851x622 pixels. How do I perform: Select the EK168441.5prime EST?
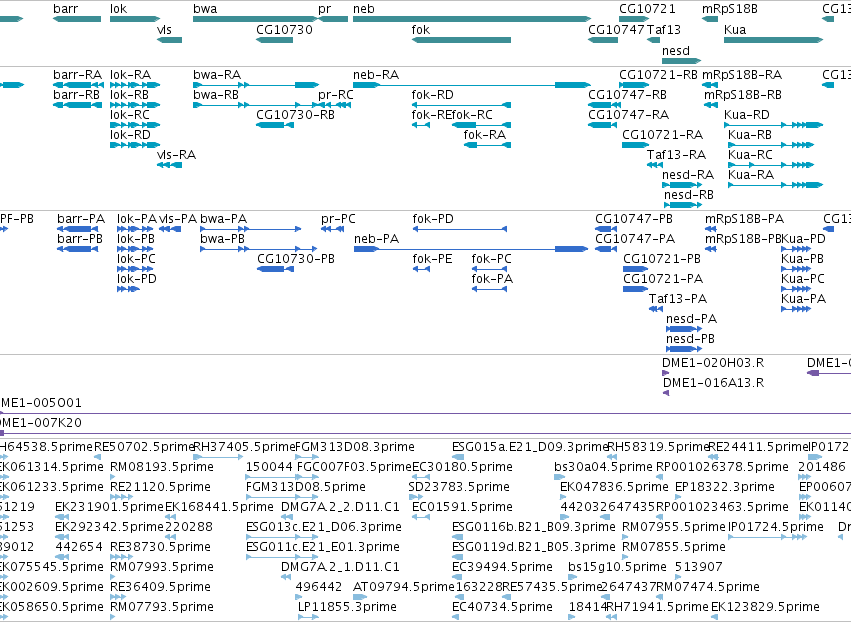coord(171,517)
